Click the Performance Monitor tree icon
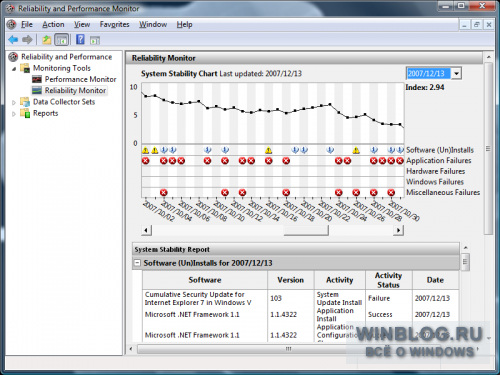Viewport: 500px width, 375px height. click(x=37, y=79)
